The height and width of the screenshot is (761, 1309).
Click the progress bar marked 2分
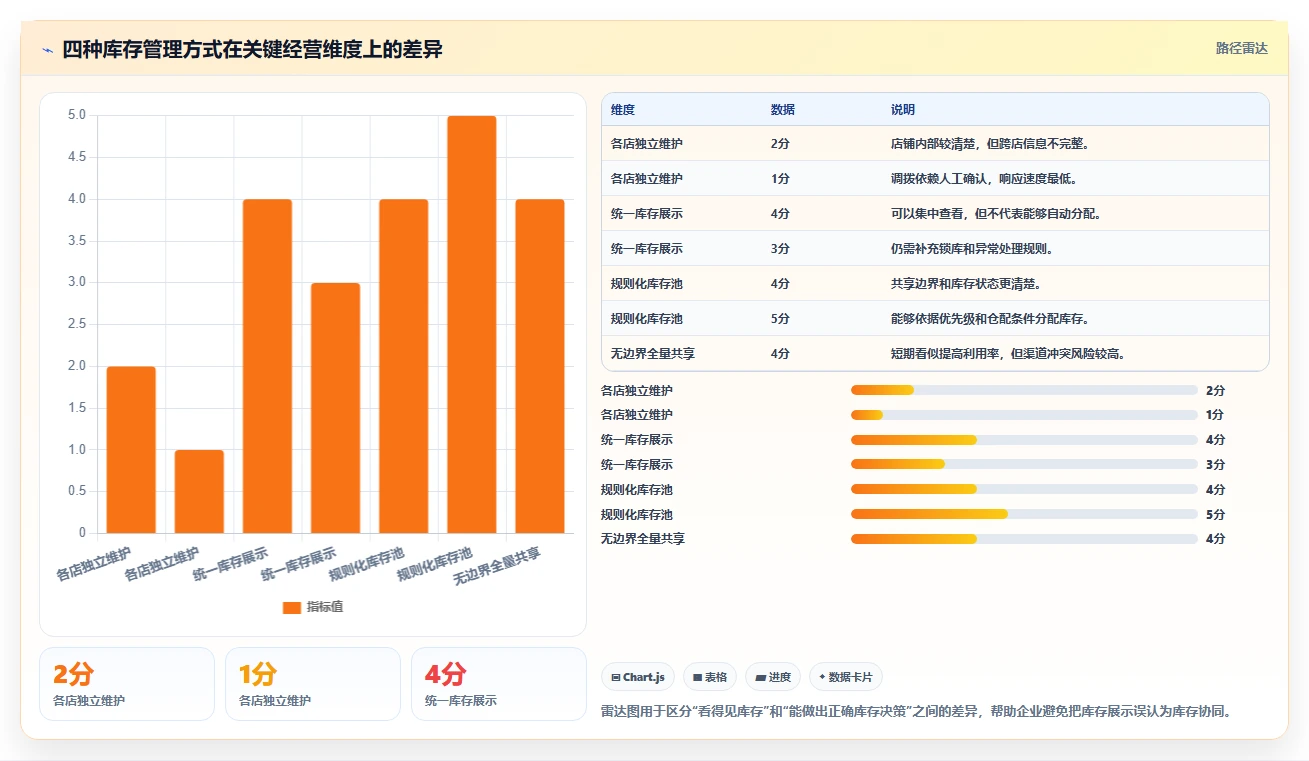[1024, 390]
